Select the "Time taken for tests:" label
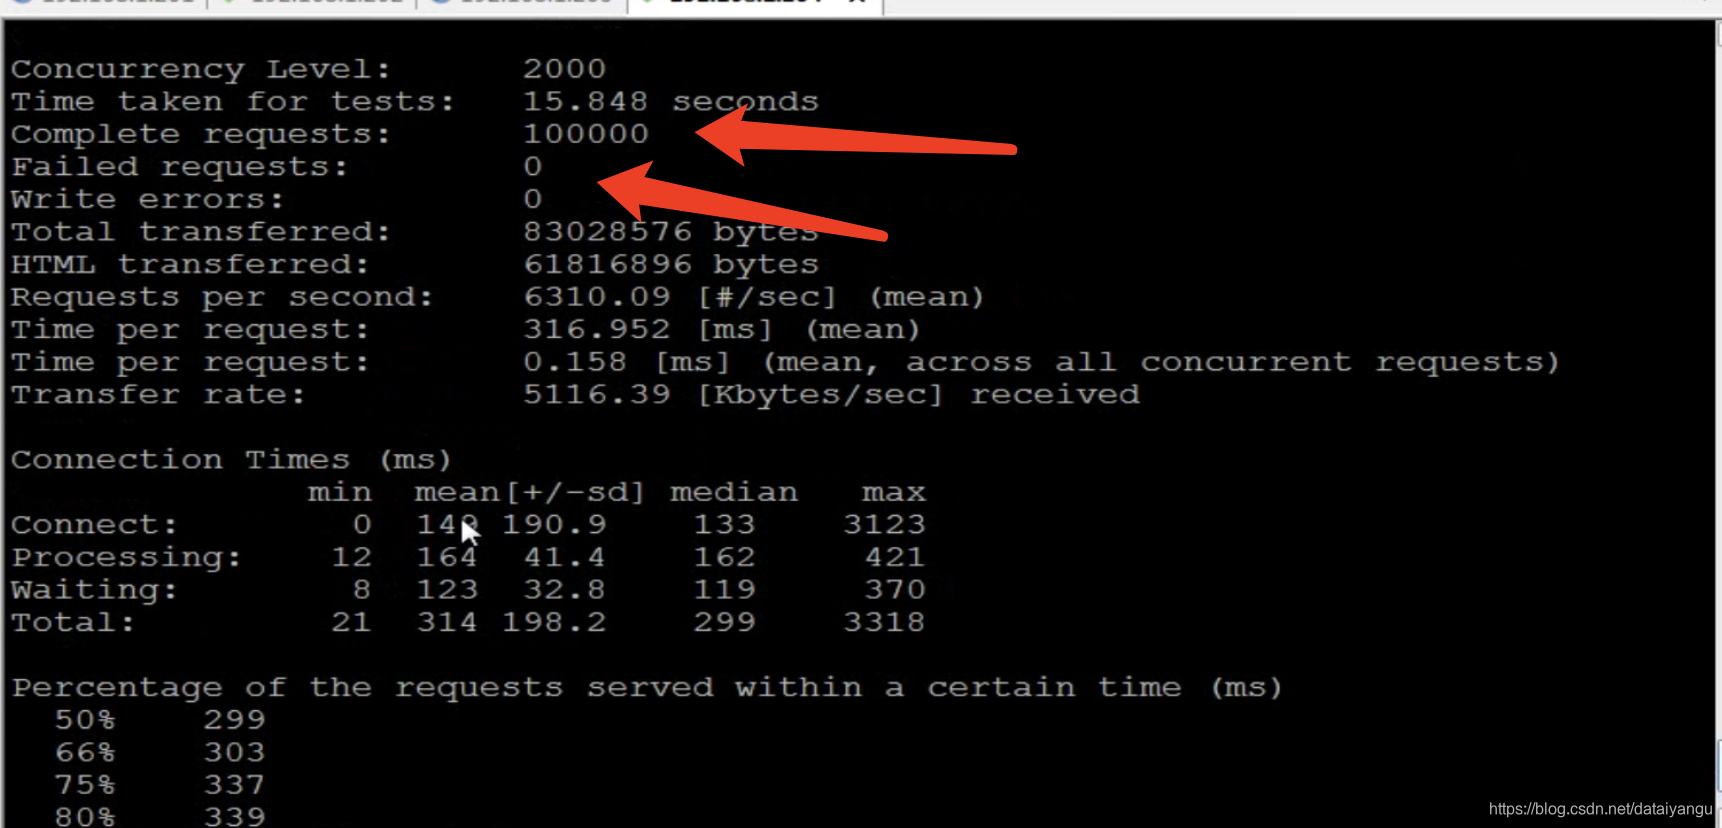Image resolution: width=1722 pixels, height=828 pixels. [x=232, y=102]
